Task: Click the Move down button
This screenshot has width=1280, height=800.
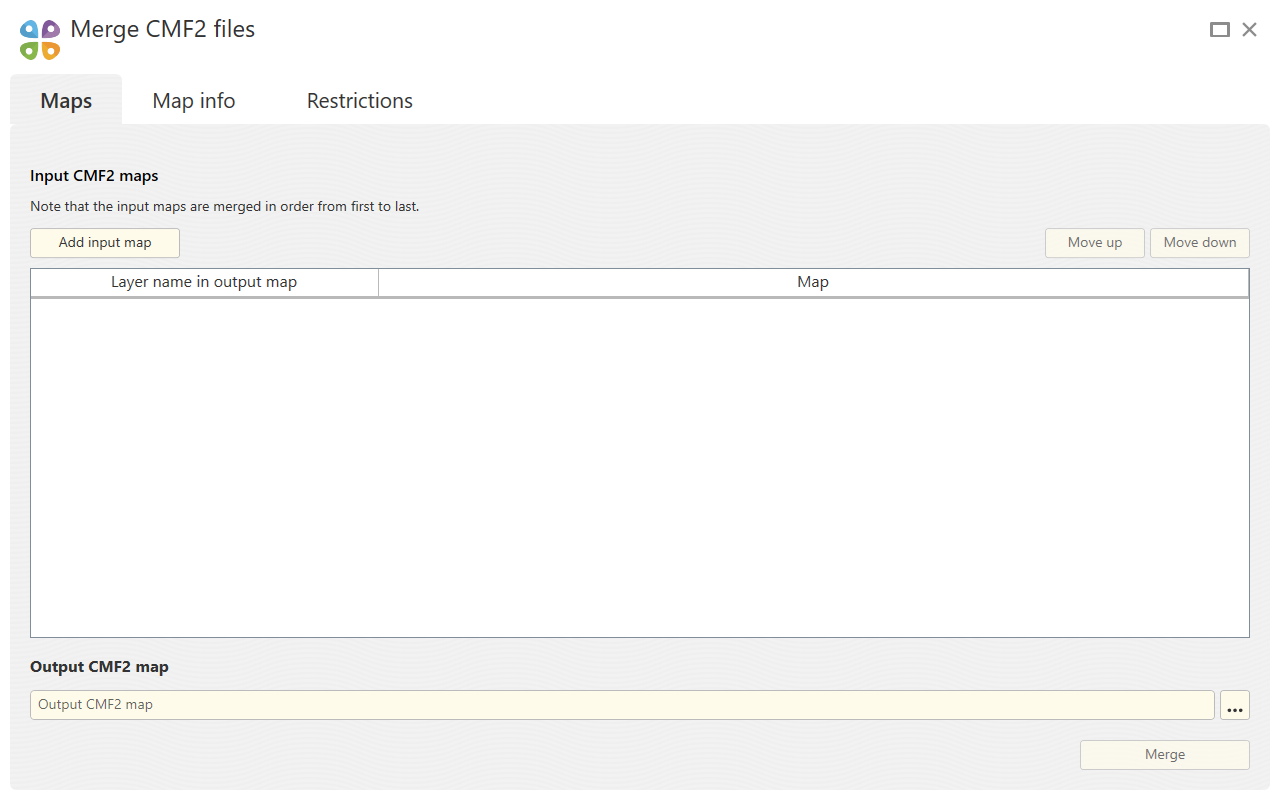Action: tap(1200, 243)
